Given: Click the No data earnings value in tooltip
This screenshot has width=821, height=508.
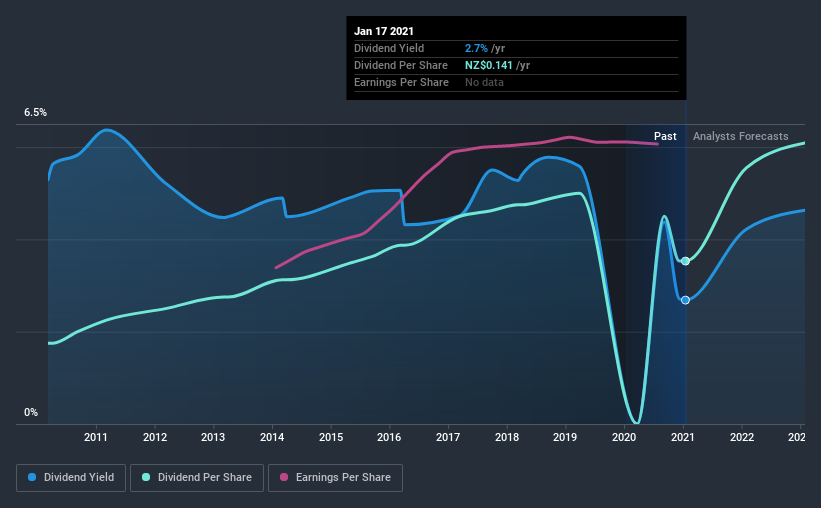Looking at the screenshot, I should [484, 82].
